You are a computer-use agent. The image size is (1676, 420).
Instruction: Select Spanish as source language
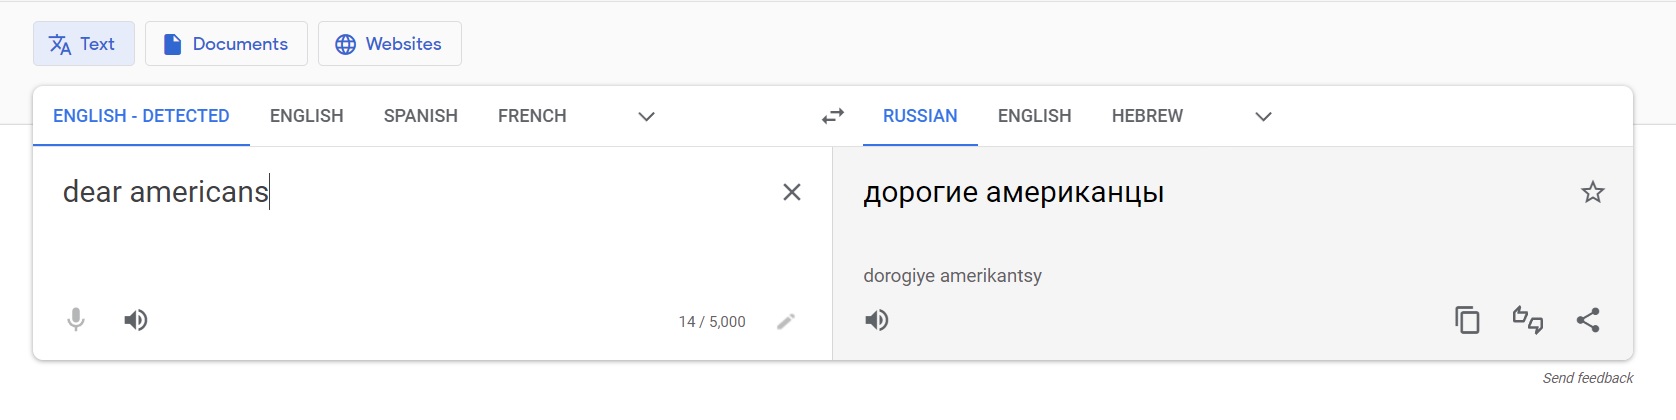[420, 116]
